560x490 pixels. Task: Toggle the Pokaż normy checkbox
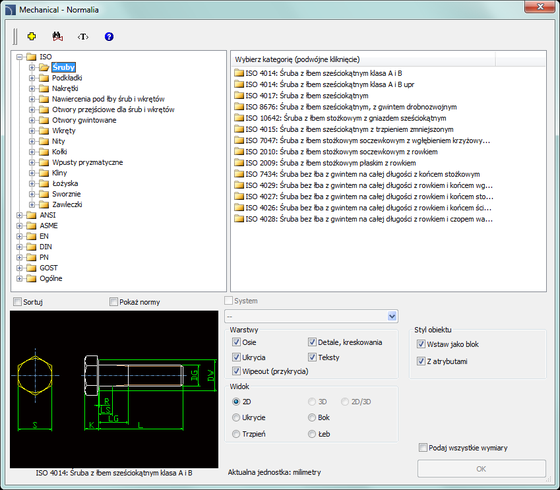pos(113,302)
